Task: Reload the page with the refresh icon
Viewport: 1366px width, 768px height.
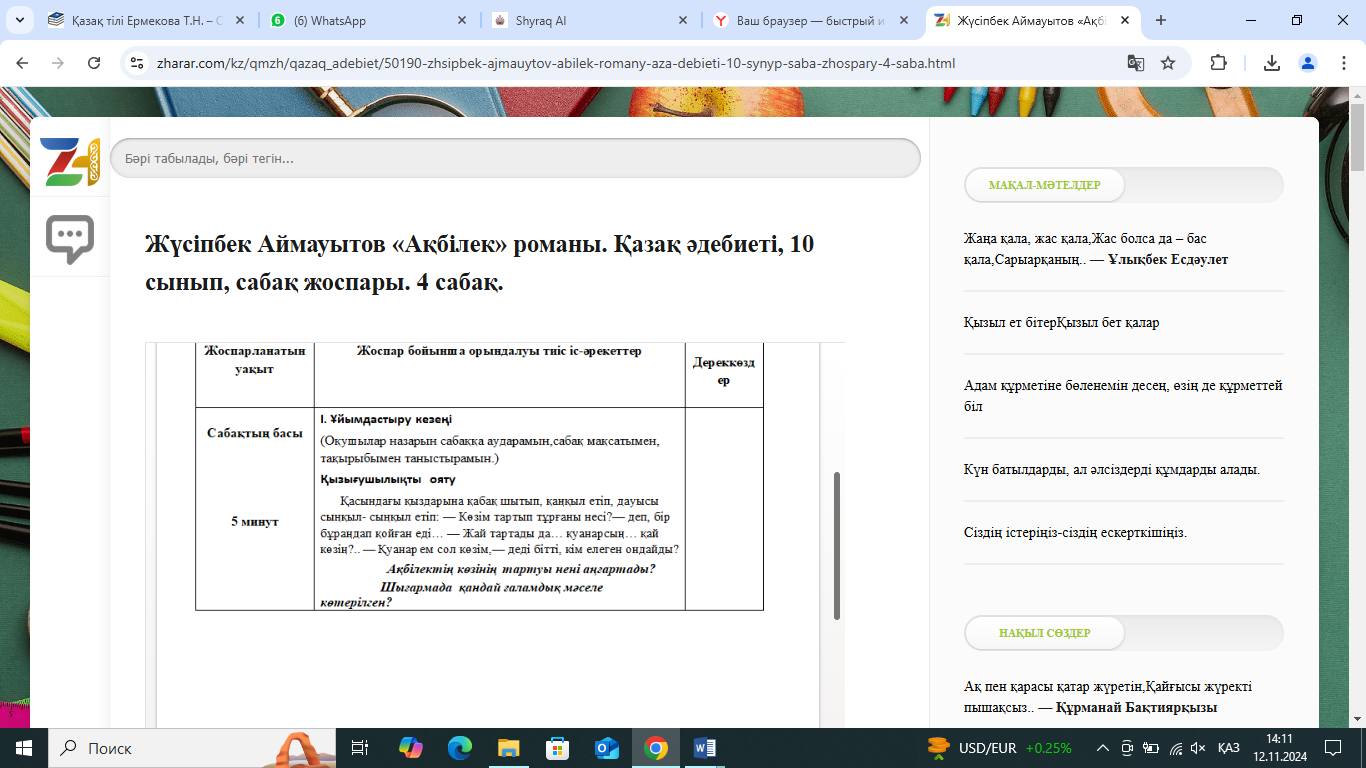Action: (94, 63)
